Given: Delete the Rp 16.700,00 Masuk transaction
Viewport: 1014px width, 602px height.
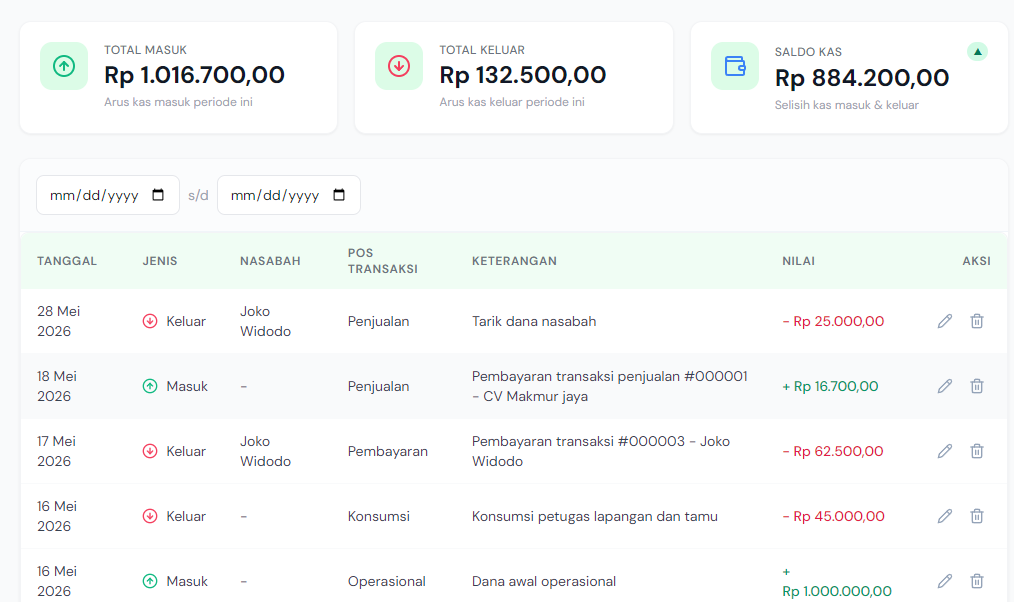Looking at the screenshot, I should [x=976, y=386].
